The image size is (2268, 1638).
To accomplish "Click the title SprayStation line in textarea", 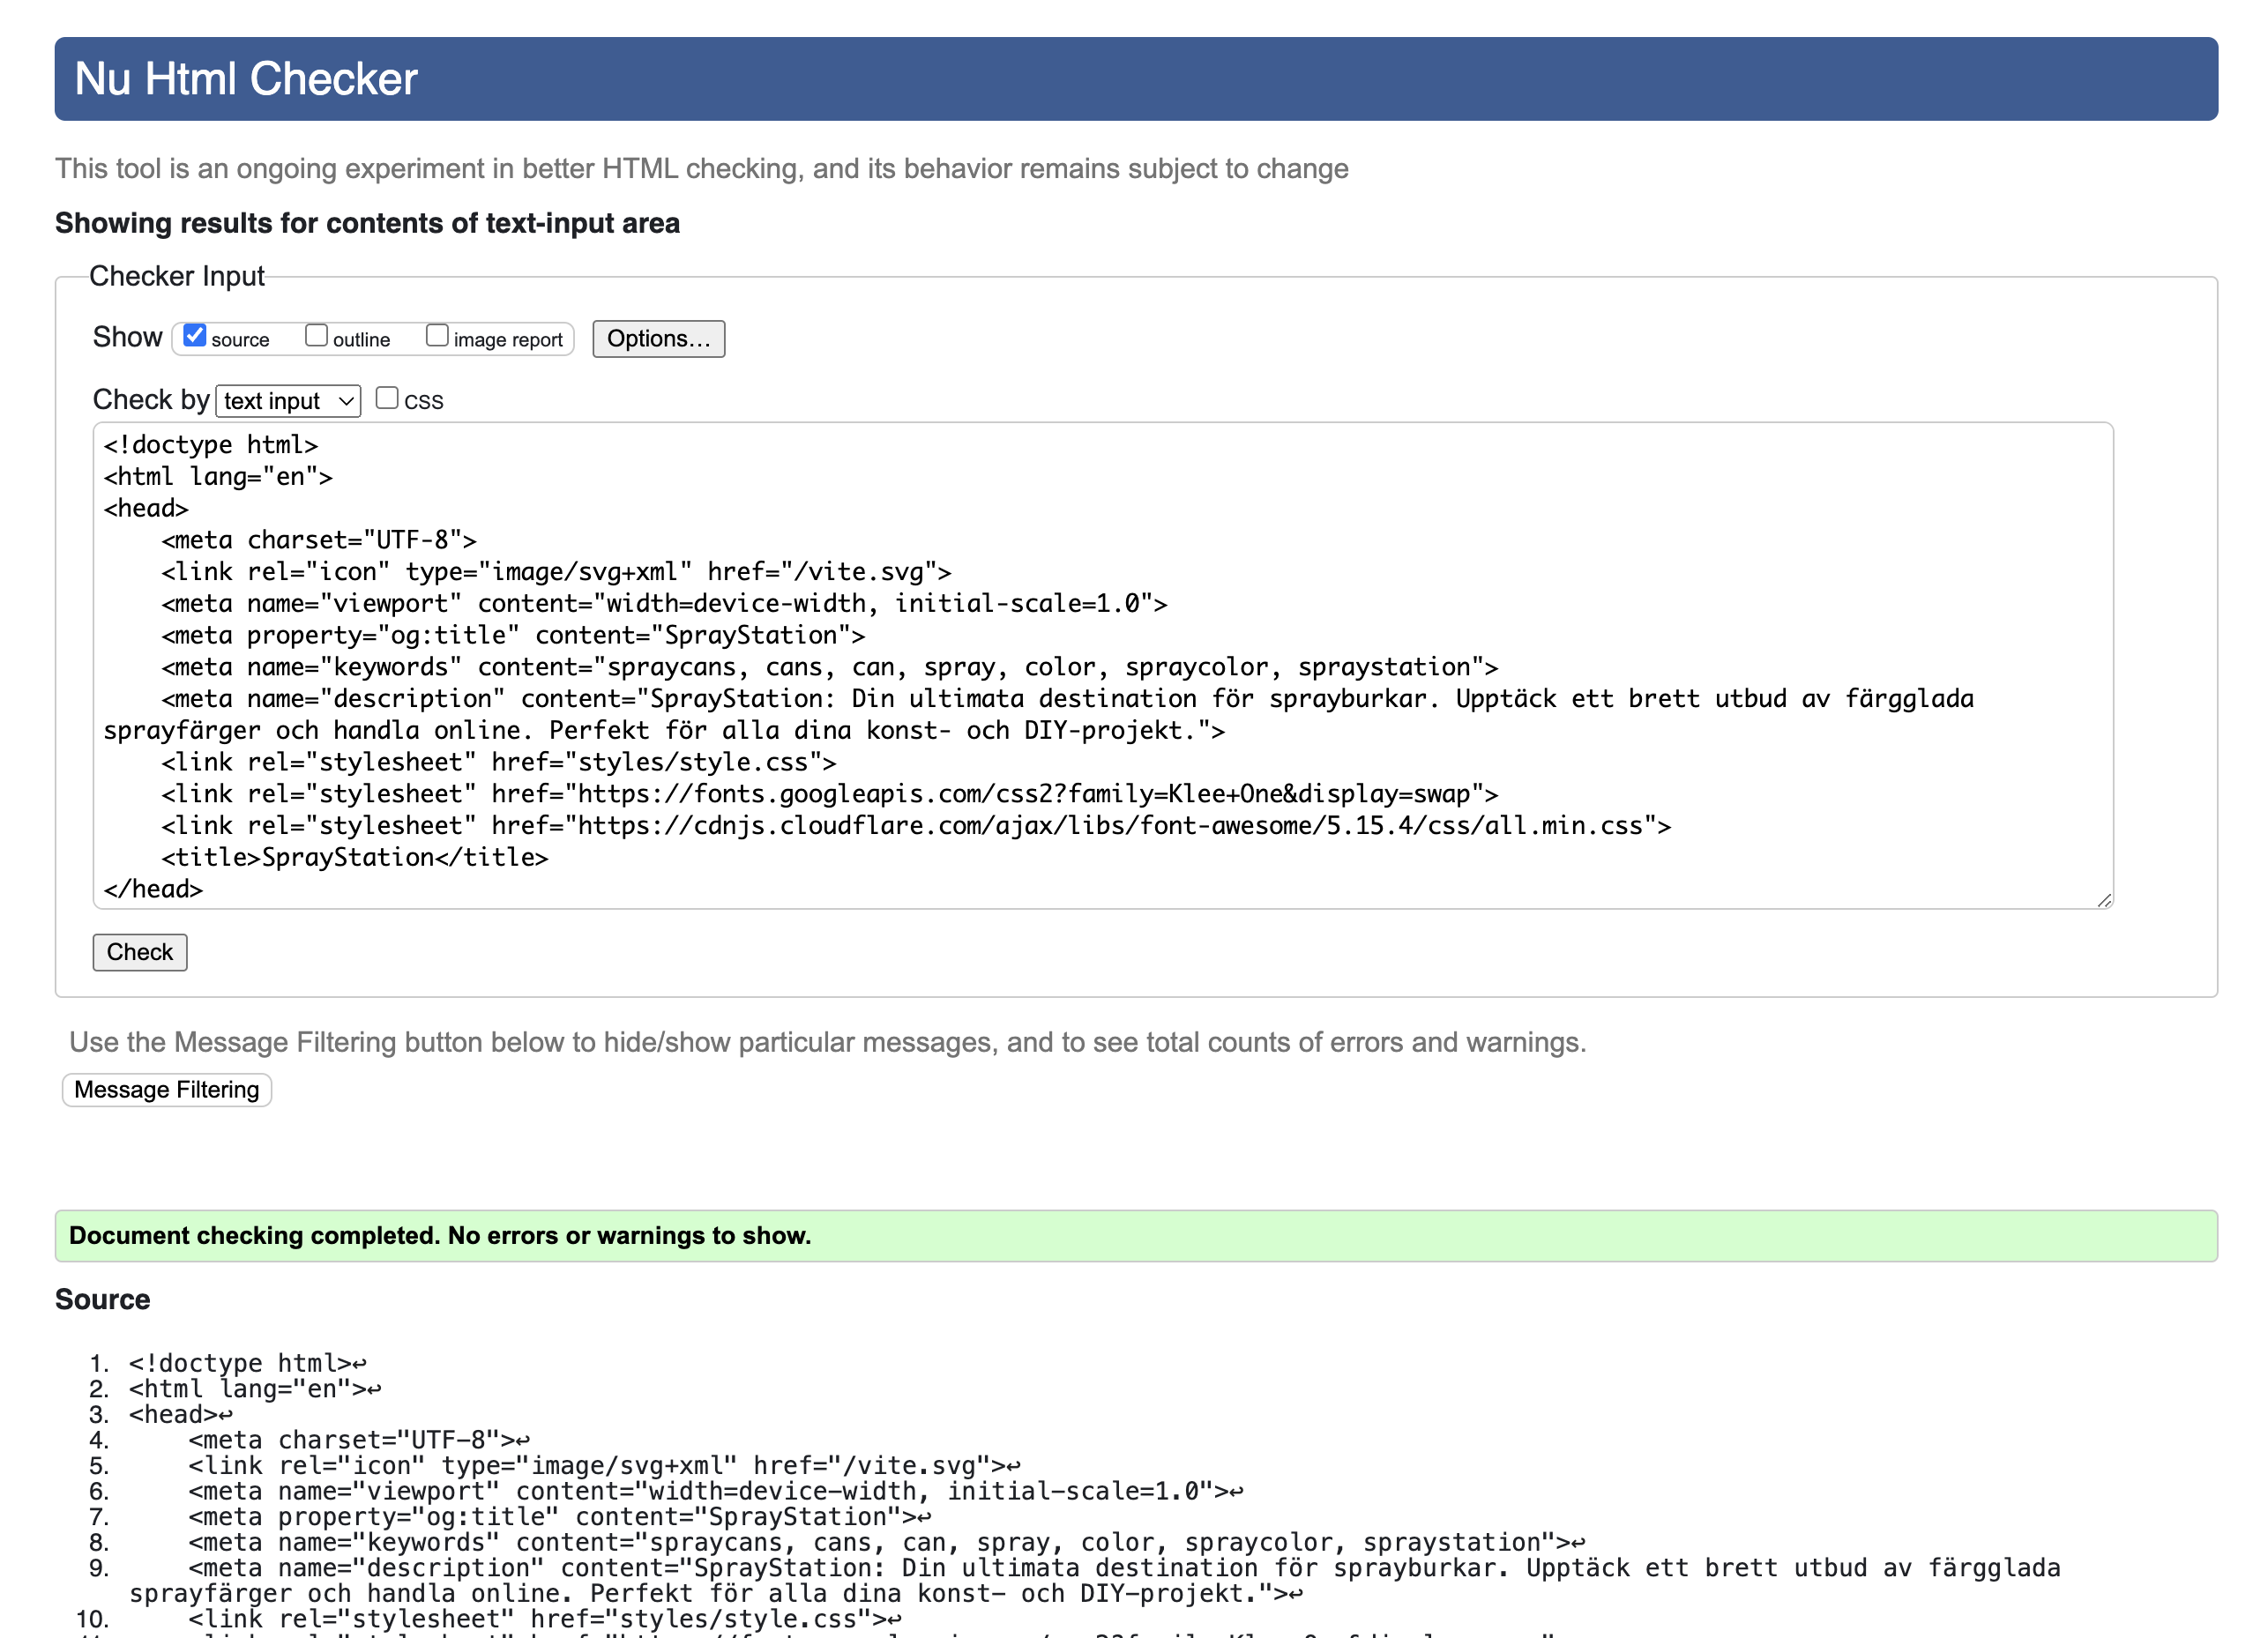I will [x=355, y=857].
